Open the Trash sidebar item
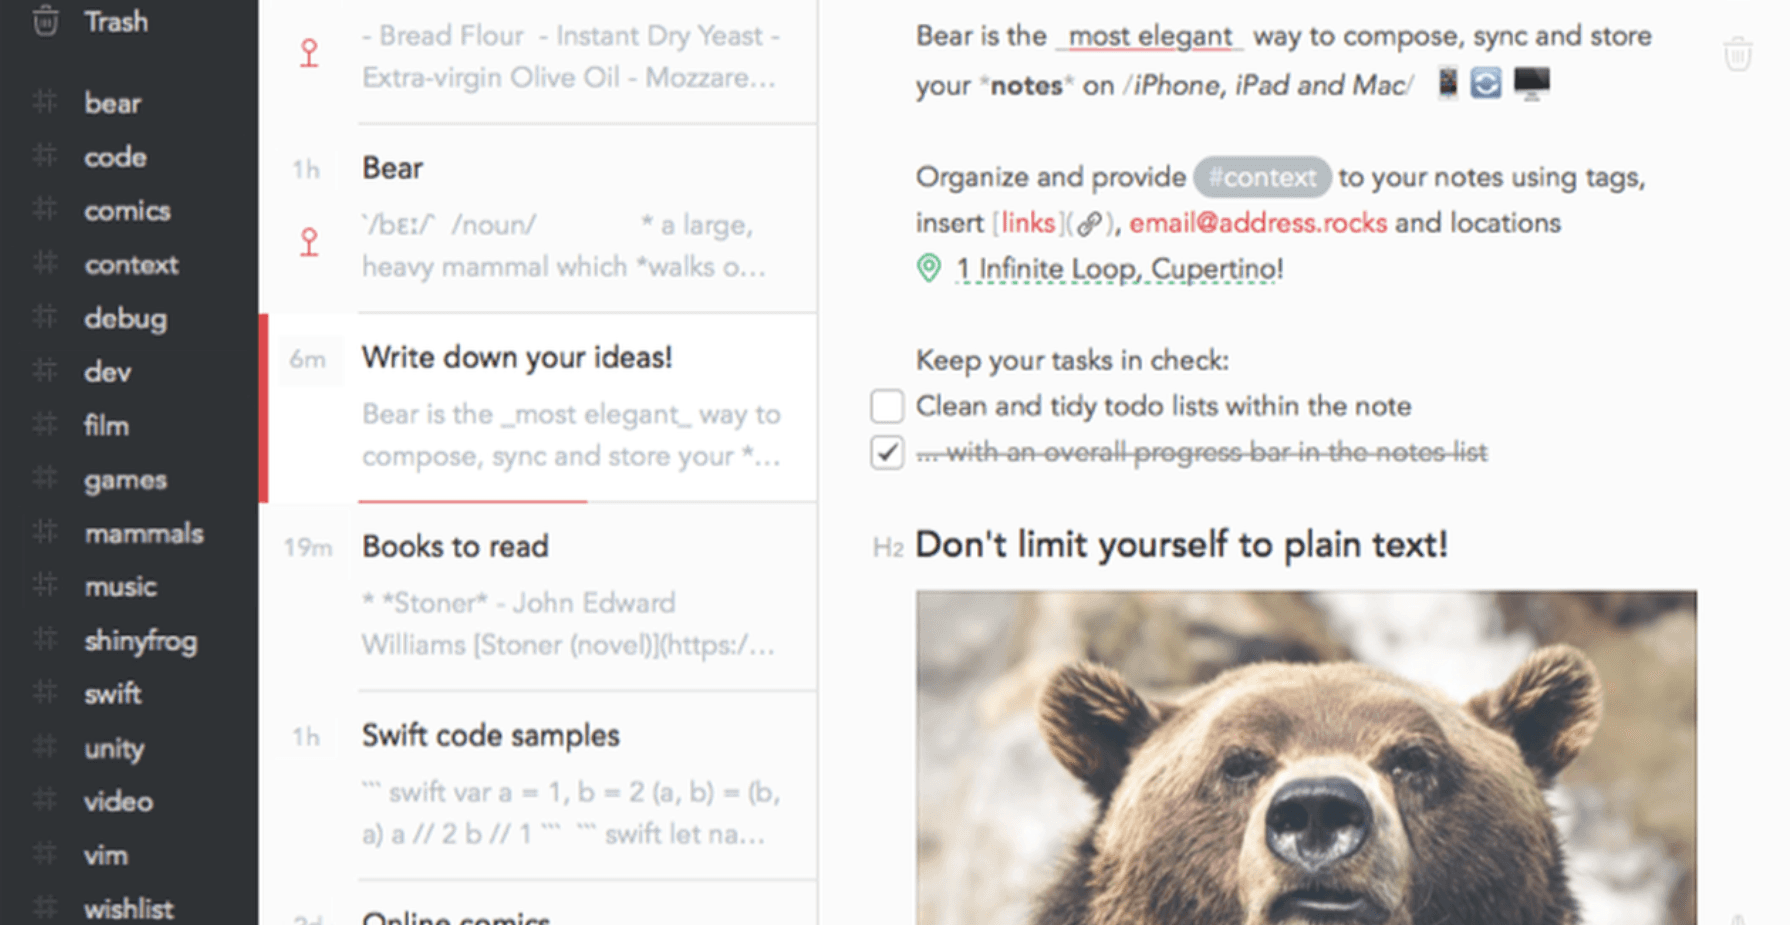 [x=116, y=21]
